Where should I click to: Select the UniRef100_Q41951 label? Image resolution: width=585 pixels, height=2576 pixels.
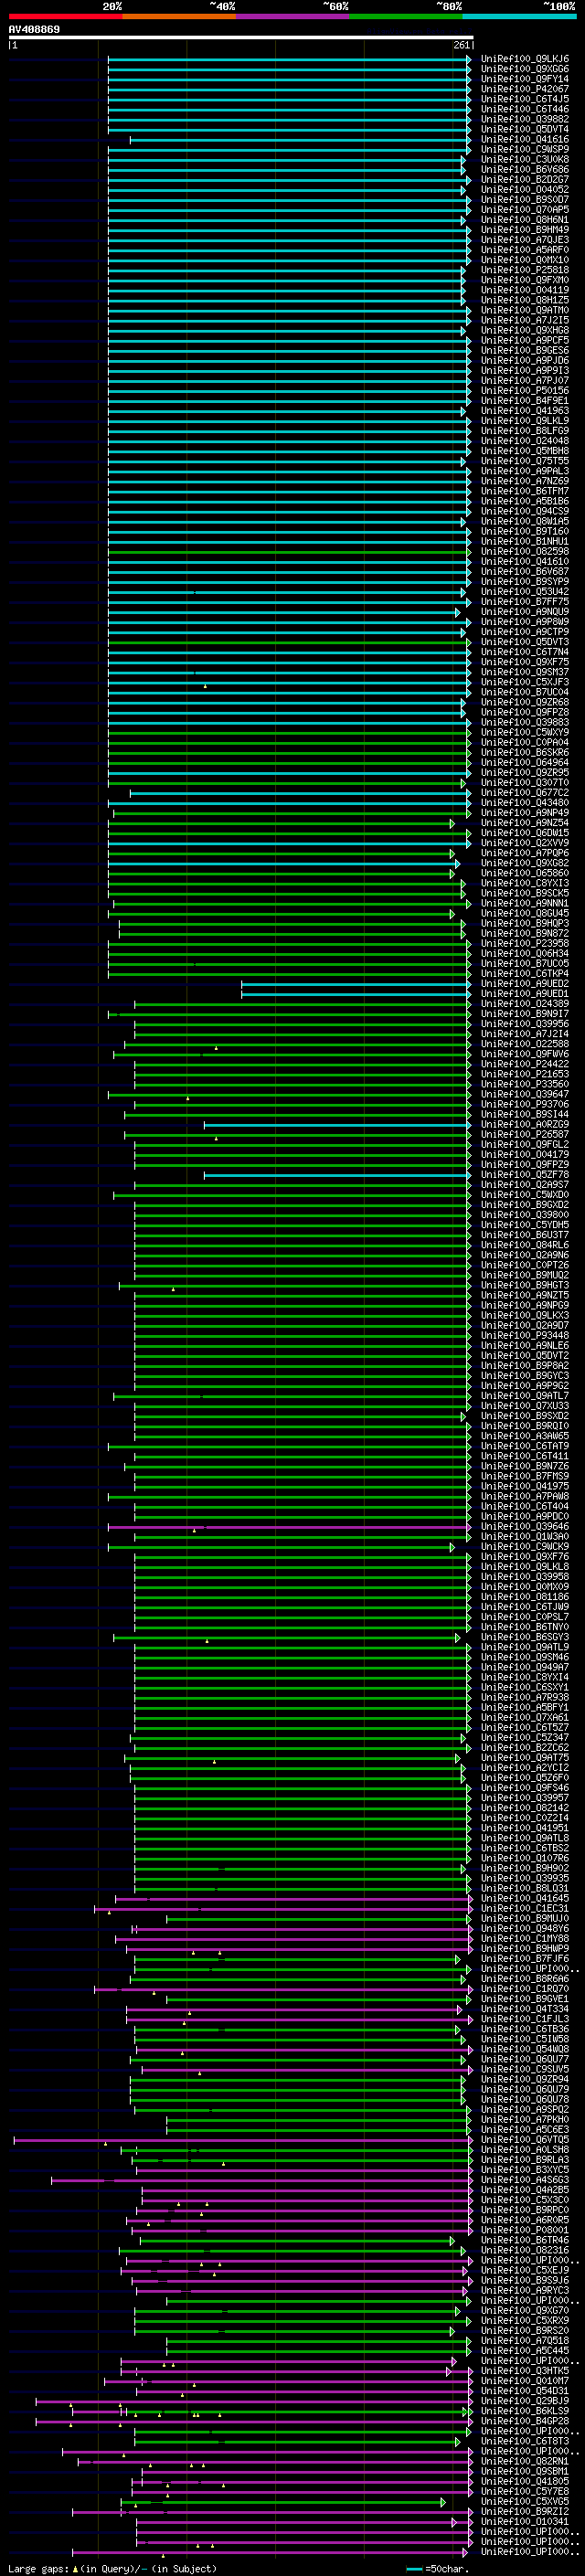525,1828
